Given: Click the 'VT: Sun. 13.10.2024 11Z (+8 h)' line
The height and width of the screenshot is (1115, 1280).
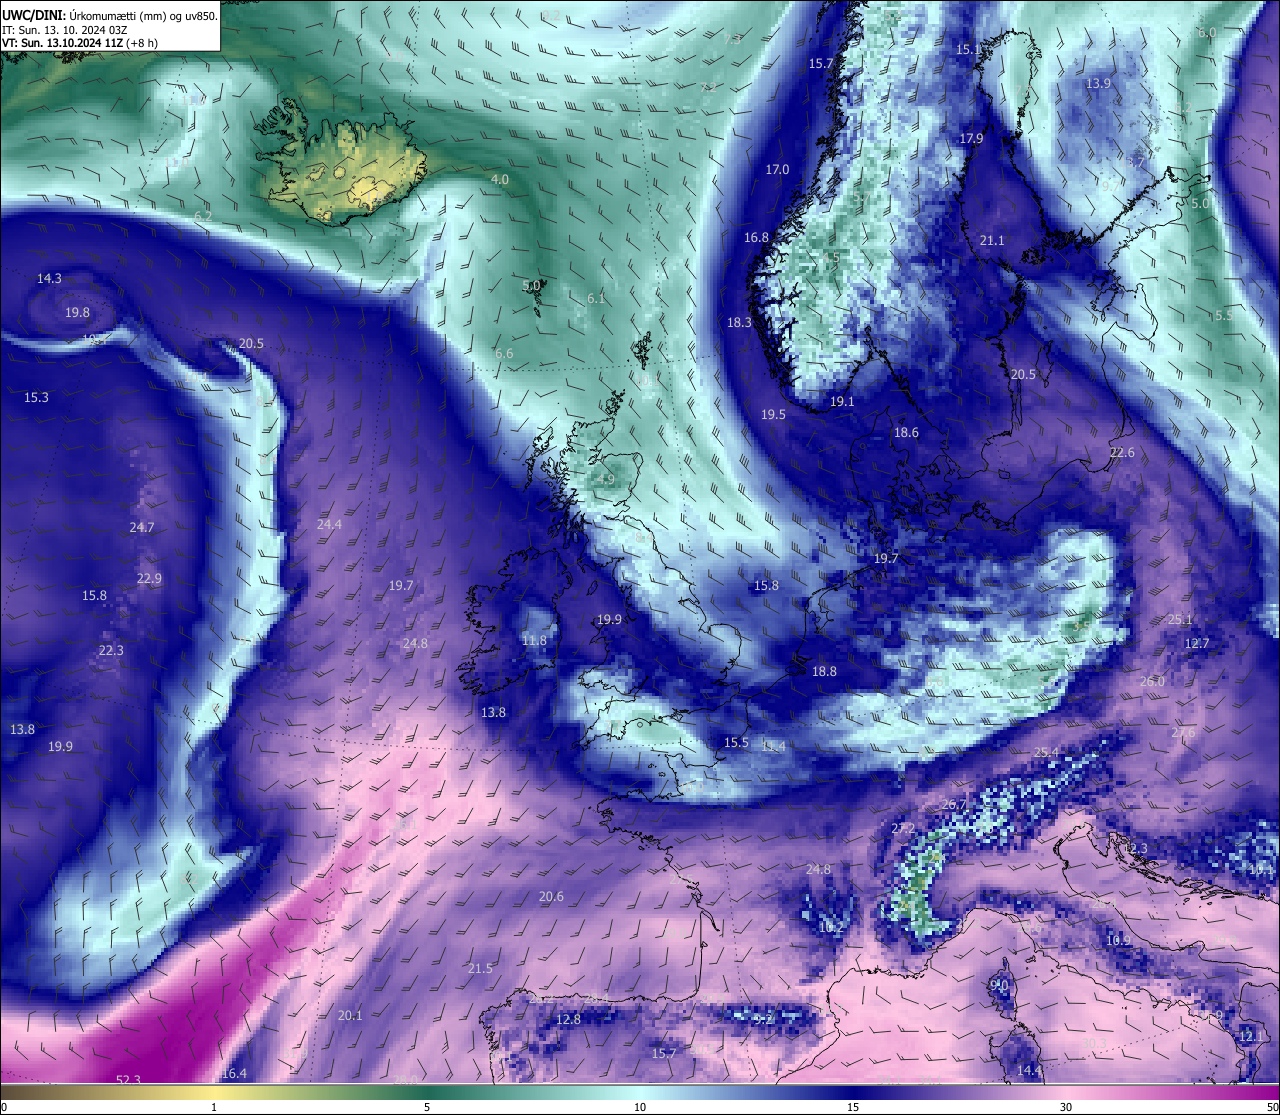Looking at the screenshot, I should (80, 43).
